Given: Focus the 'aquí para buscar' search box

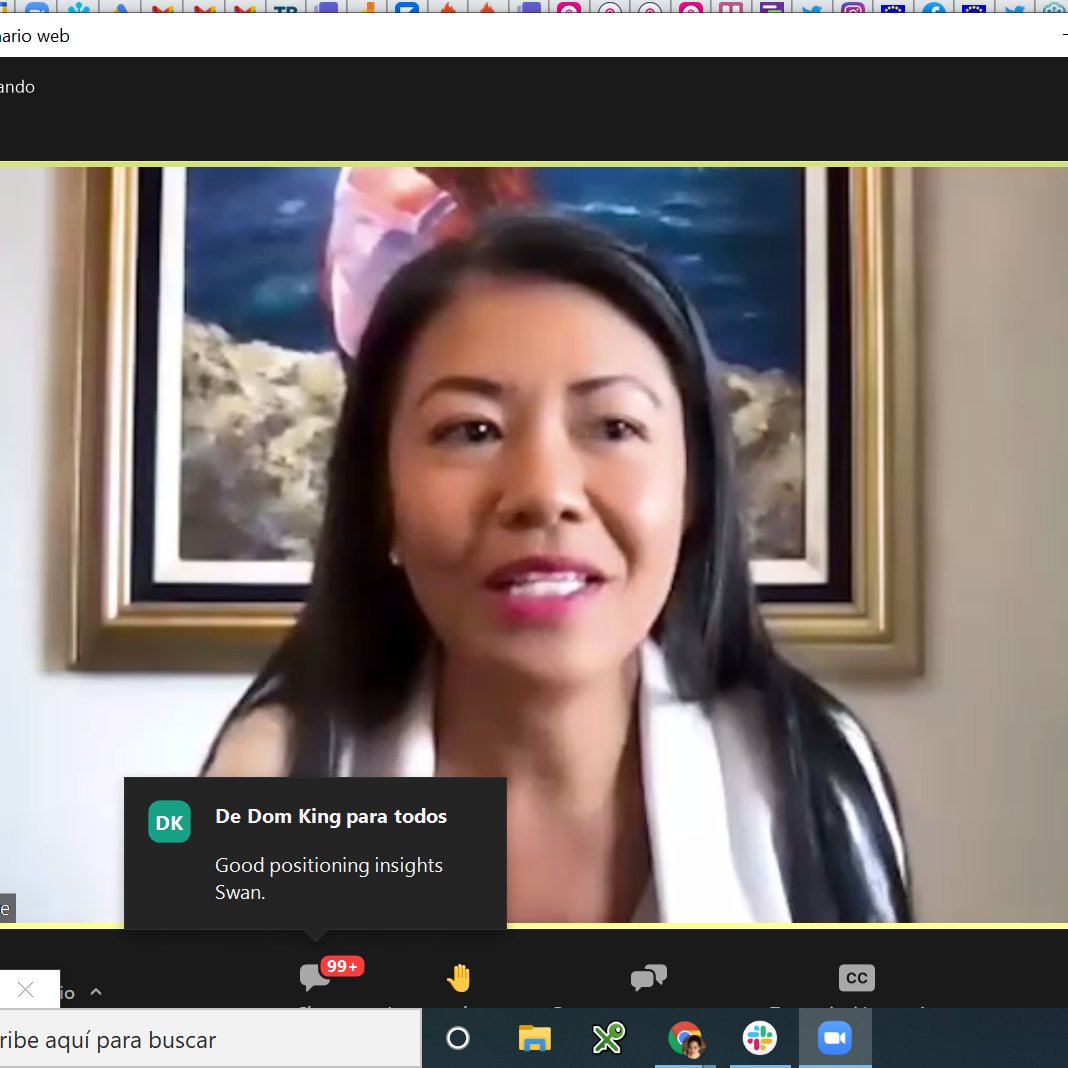Looking at the screenshot, I should point(208,1039).
